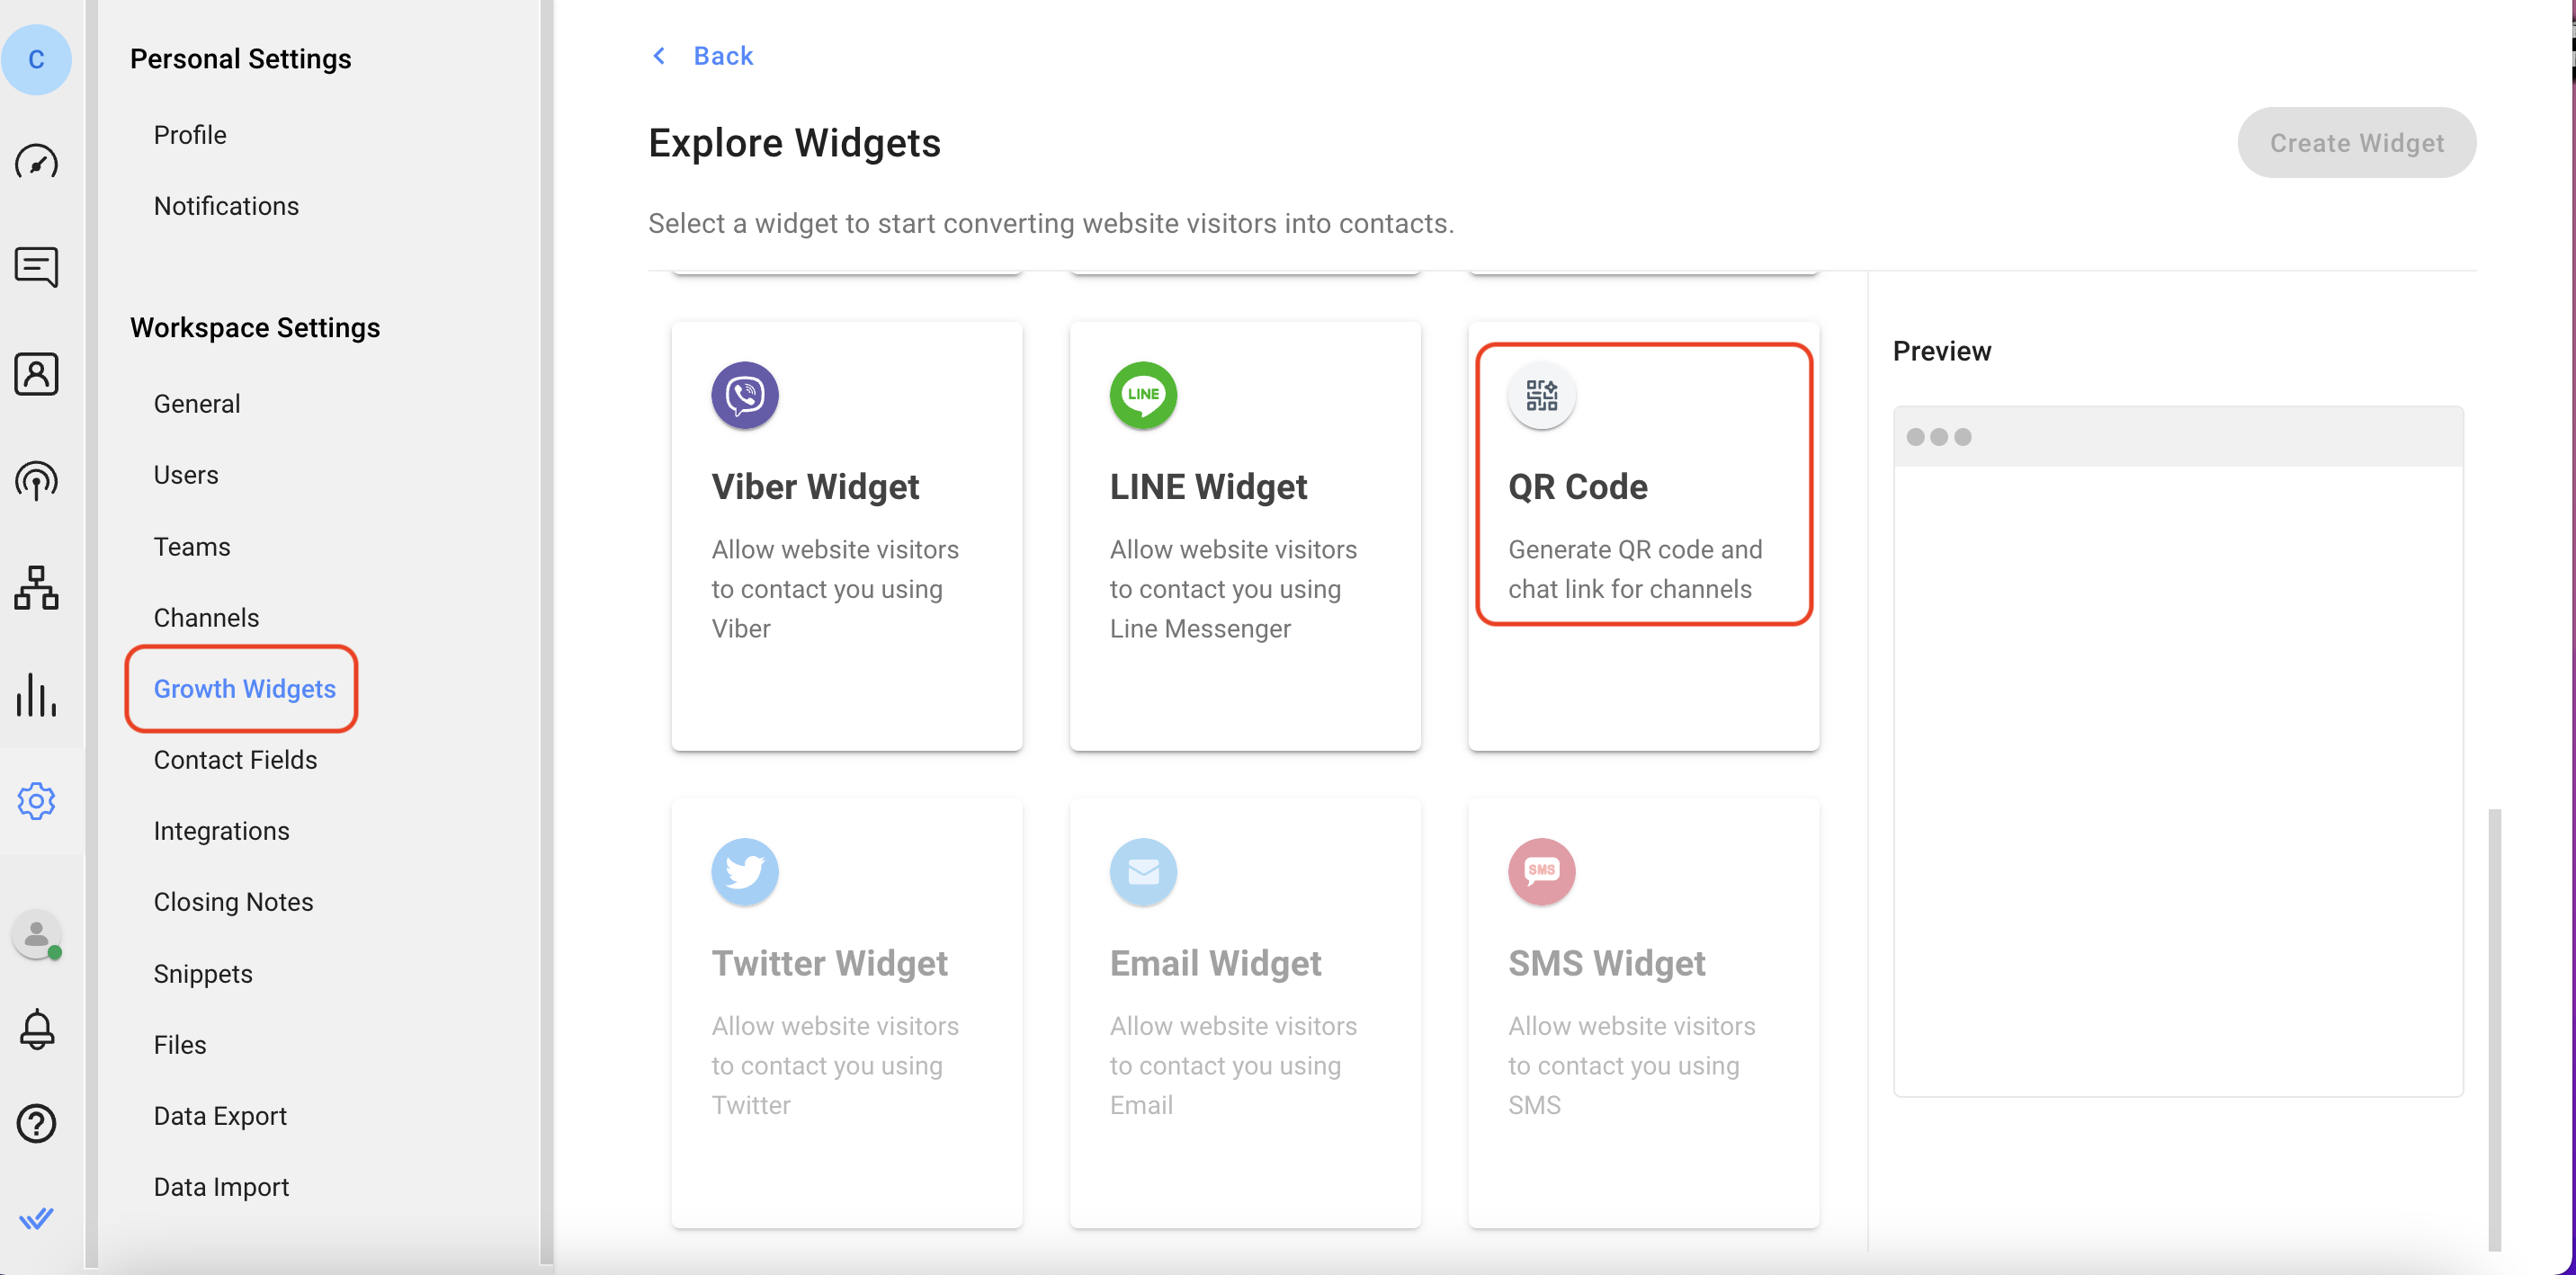Open the messages inbox icon
Viewport: 2576px width, 1275px height.
(x=36, y=267)
